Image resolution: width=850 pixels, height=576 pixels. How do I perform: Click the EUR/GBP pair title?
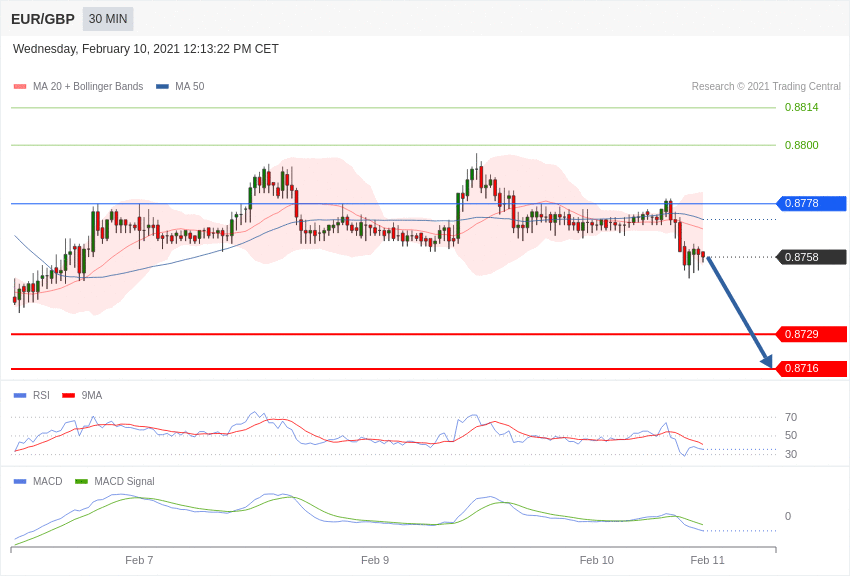pyautogui.click(x=43, y=20)
